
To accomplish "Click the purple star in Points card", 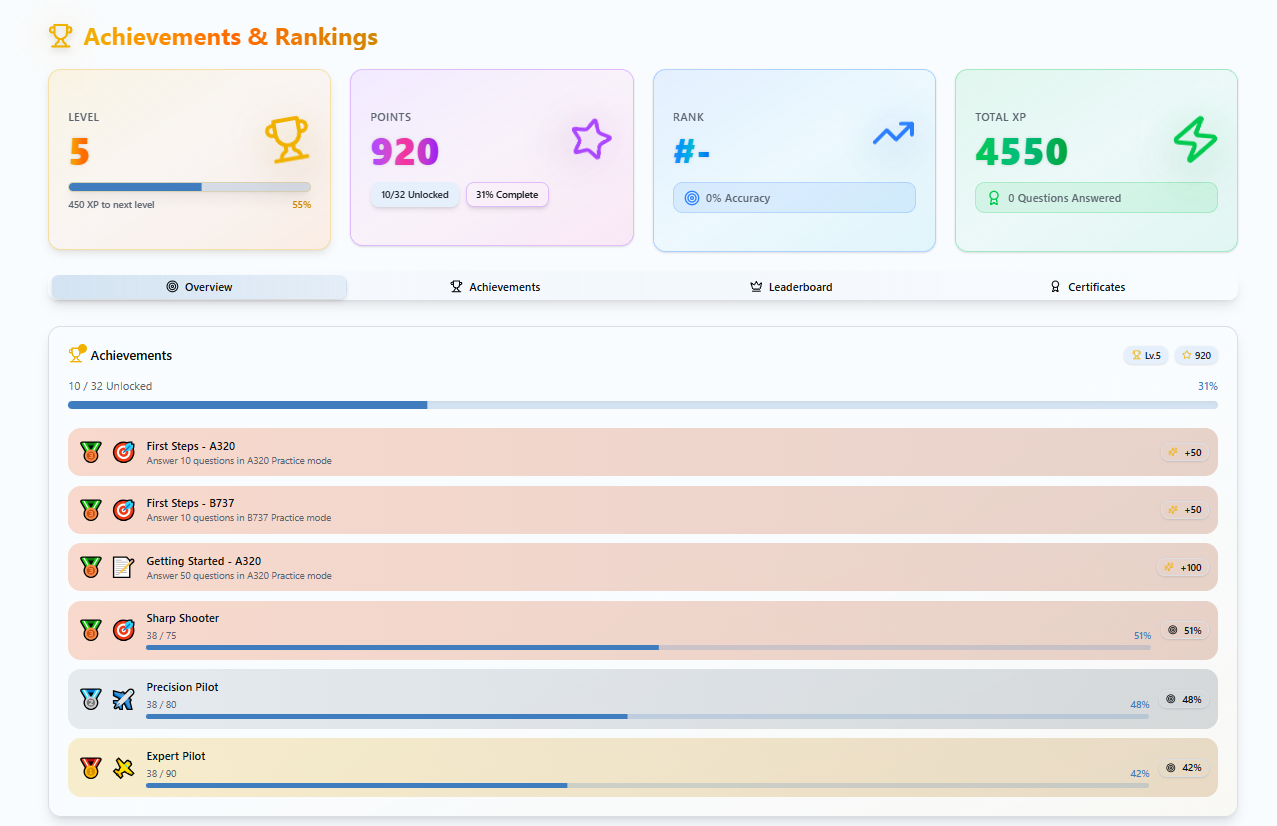I will pyautogui.click(x=591, y=139).
